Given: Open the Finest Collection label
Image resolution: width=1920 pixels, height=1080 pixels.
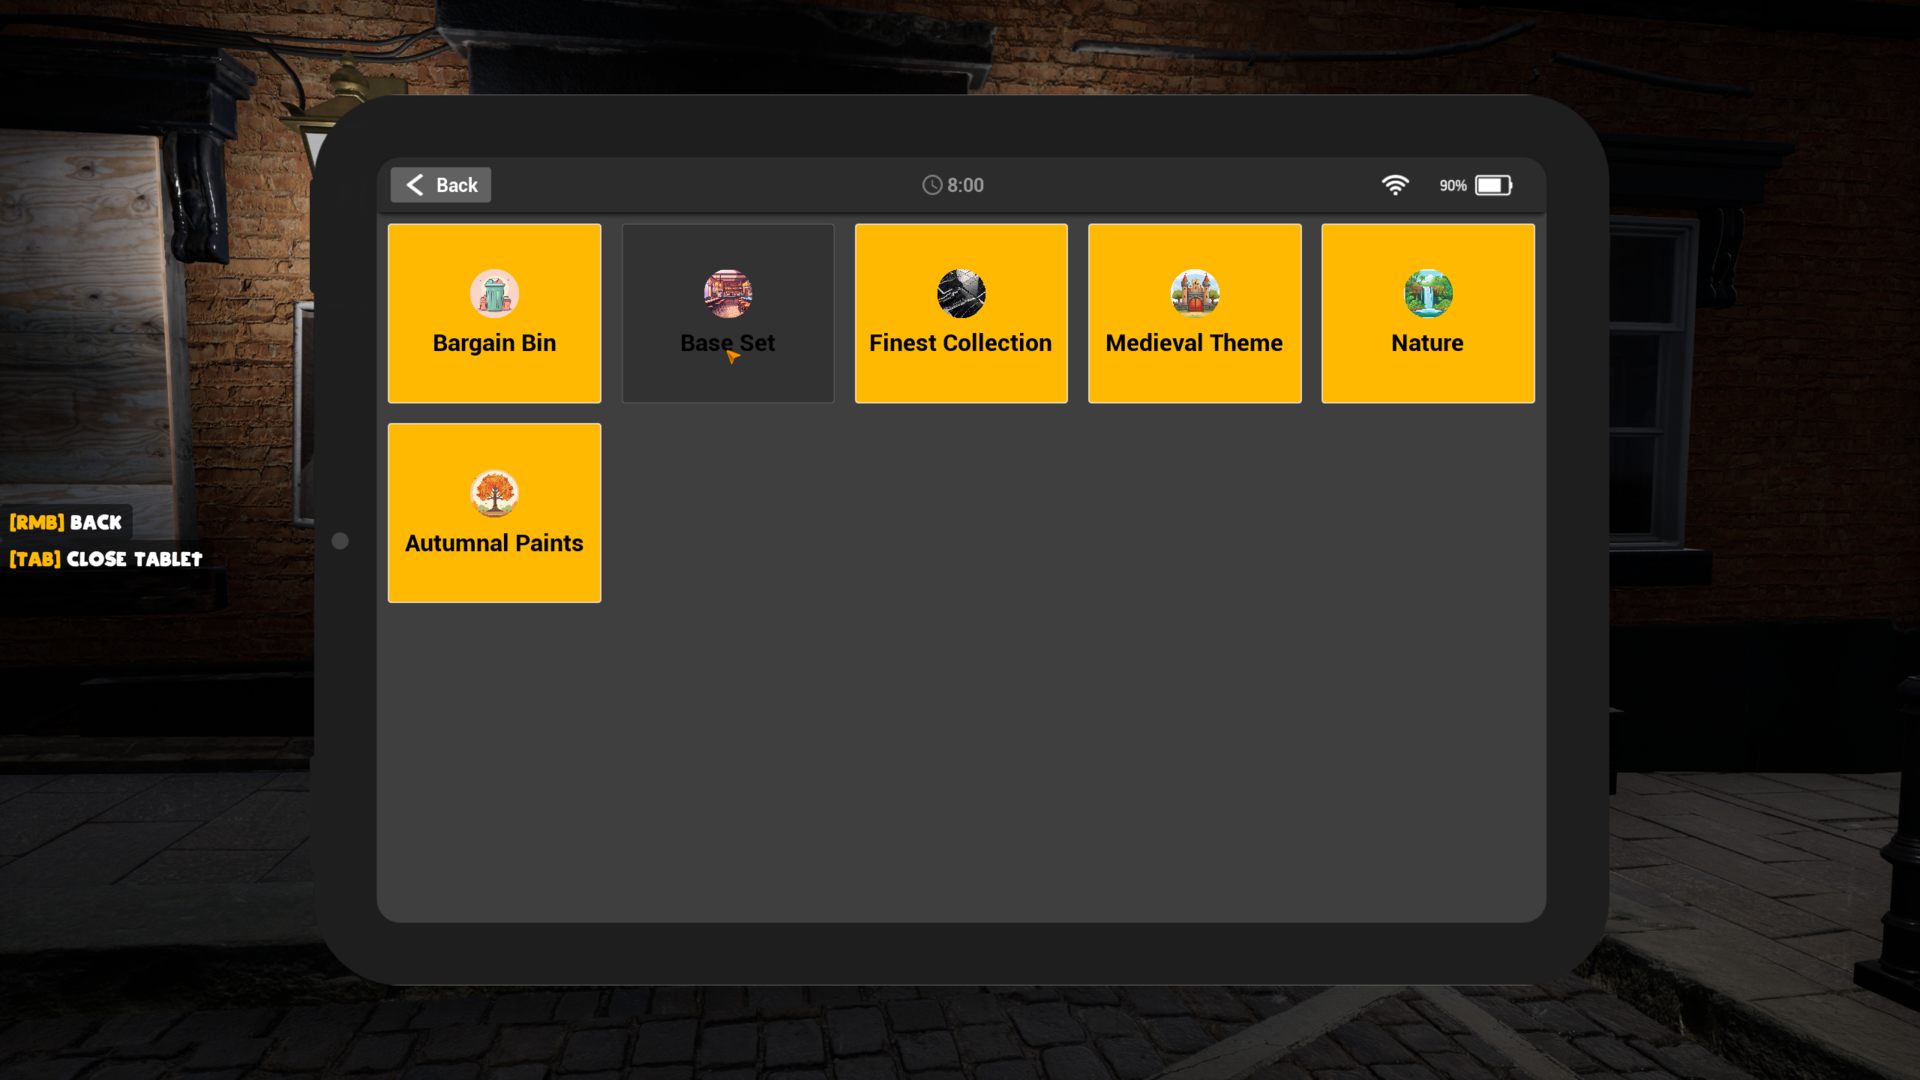Looking at the screenshot, I should point(961,343).
